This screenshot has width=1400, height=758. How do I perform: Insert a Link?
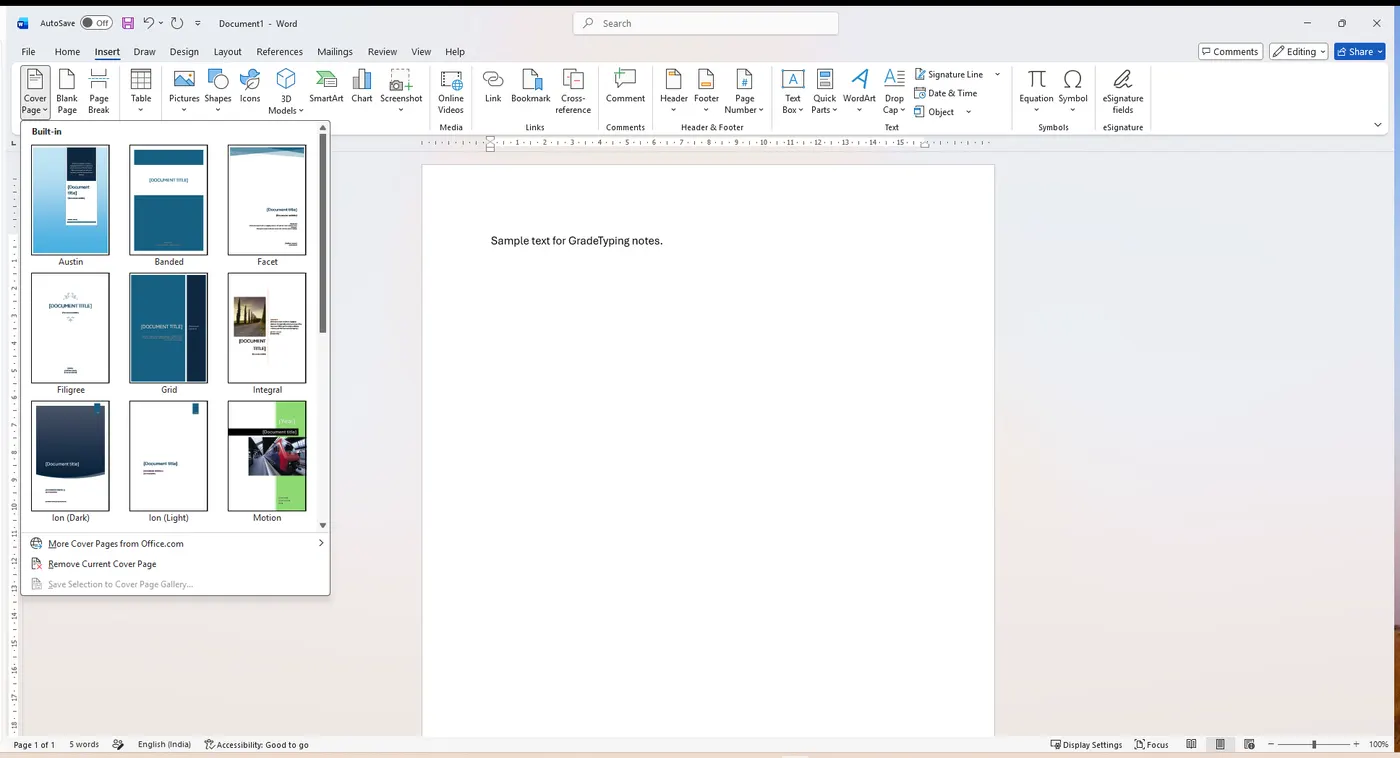pos(493,87)
